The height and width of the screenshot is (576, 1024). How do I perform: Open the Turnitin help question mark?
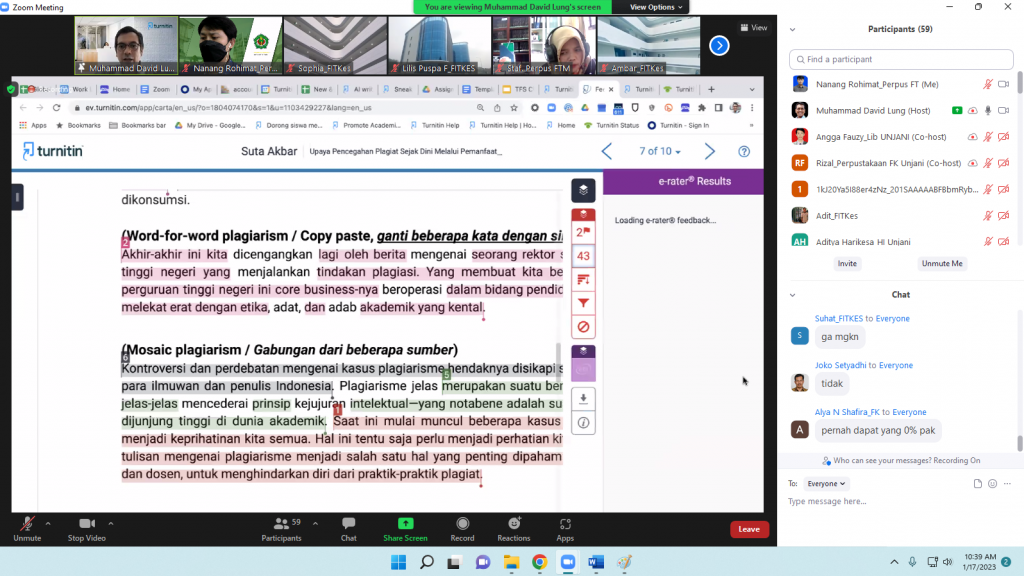(x=744, y=152)
